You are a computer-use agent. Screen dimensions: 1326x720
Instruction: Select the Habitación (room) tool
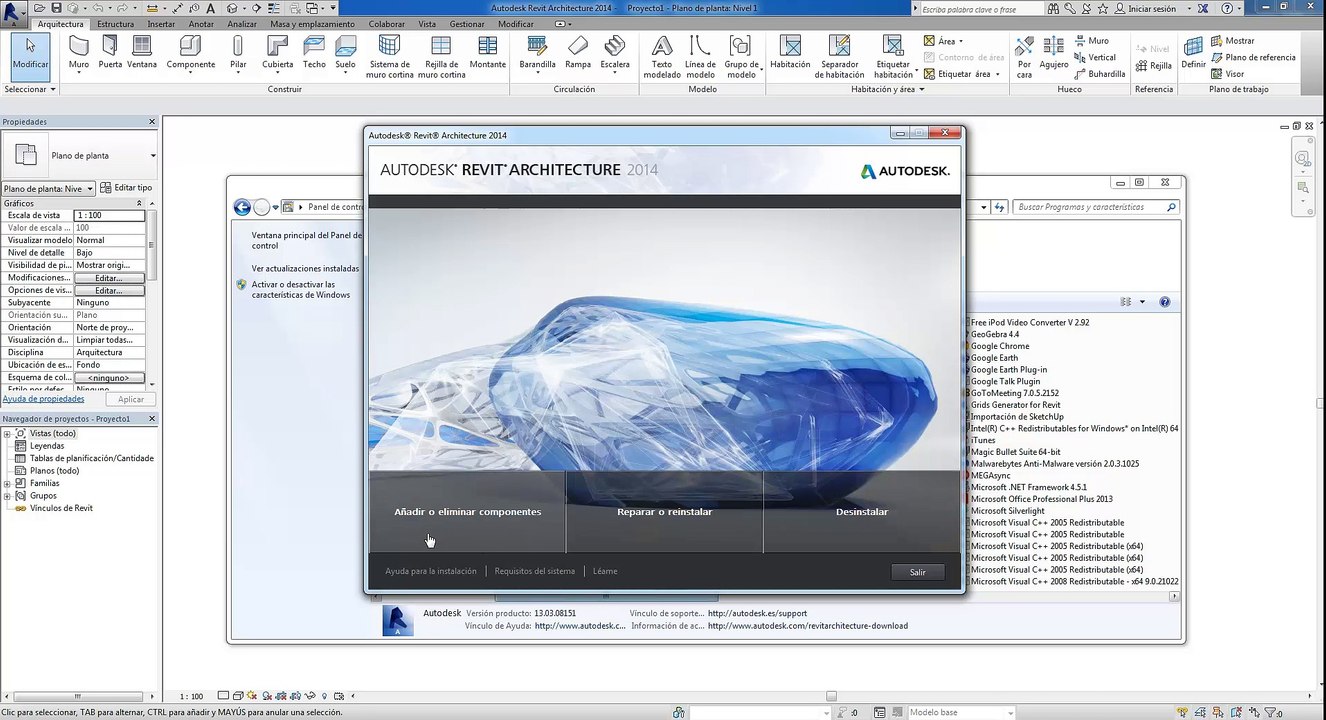point(790,54)
